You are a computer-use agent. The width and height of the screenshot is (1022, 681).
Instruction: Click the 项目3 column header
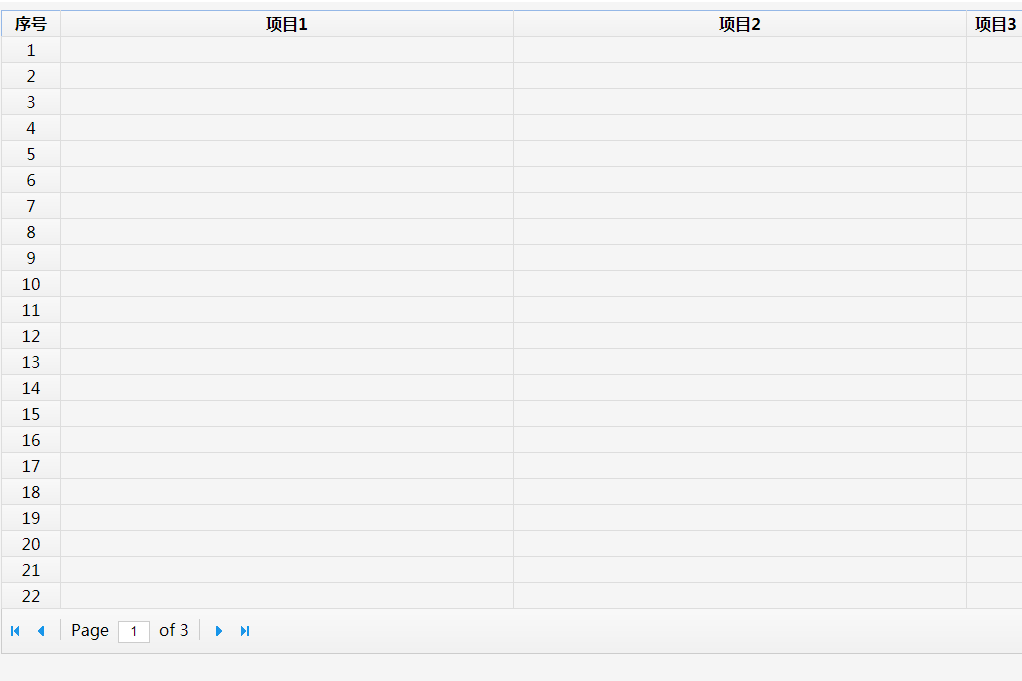pyautogui.click(x=995, y=24)
